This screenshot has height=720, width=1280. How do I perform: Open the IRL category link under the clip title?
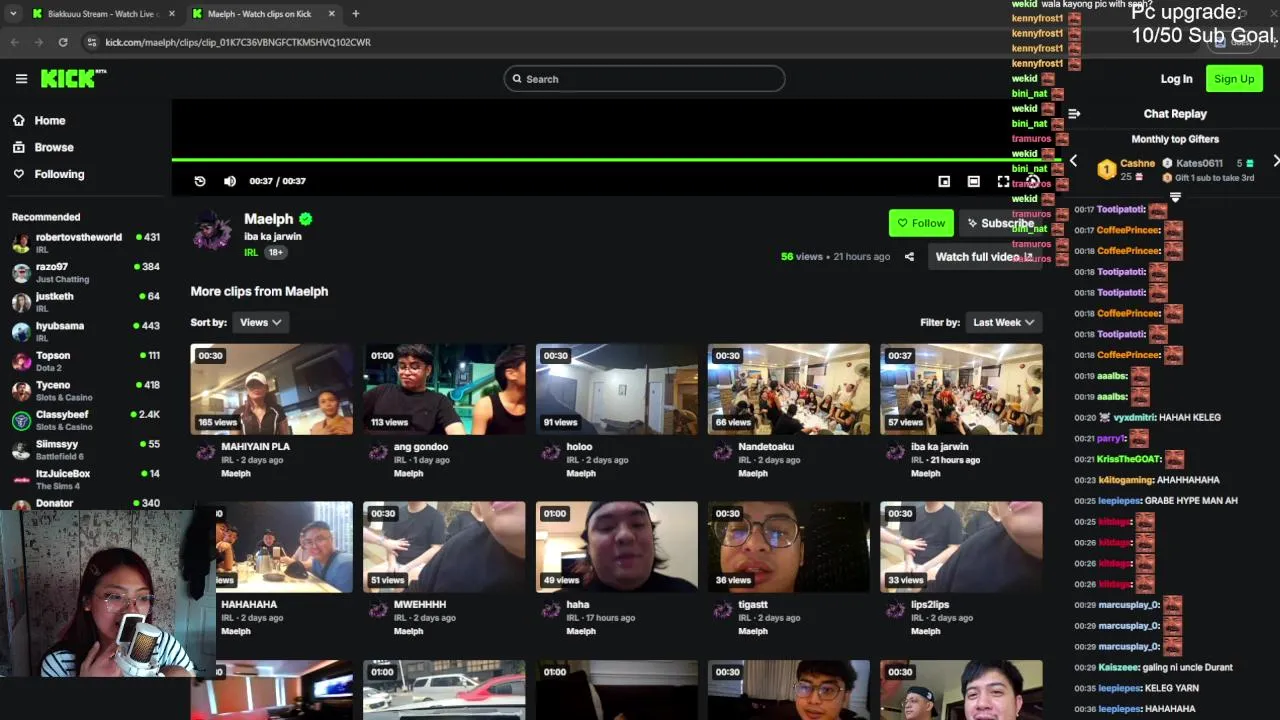coord(251,253)
